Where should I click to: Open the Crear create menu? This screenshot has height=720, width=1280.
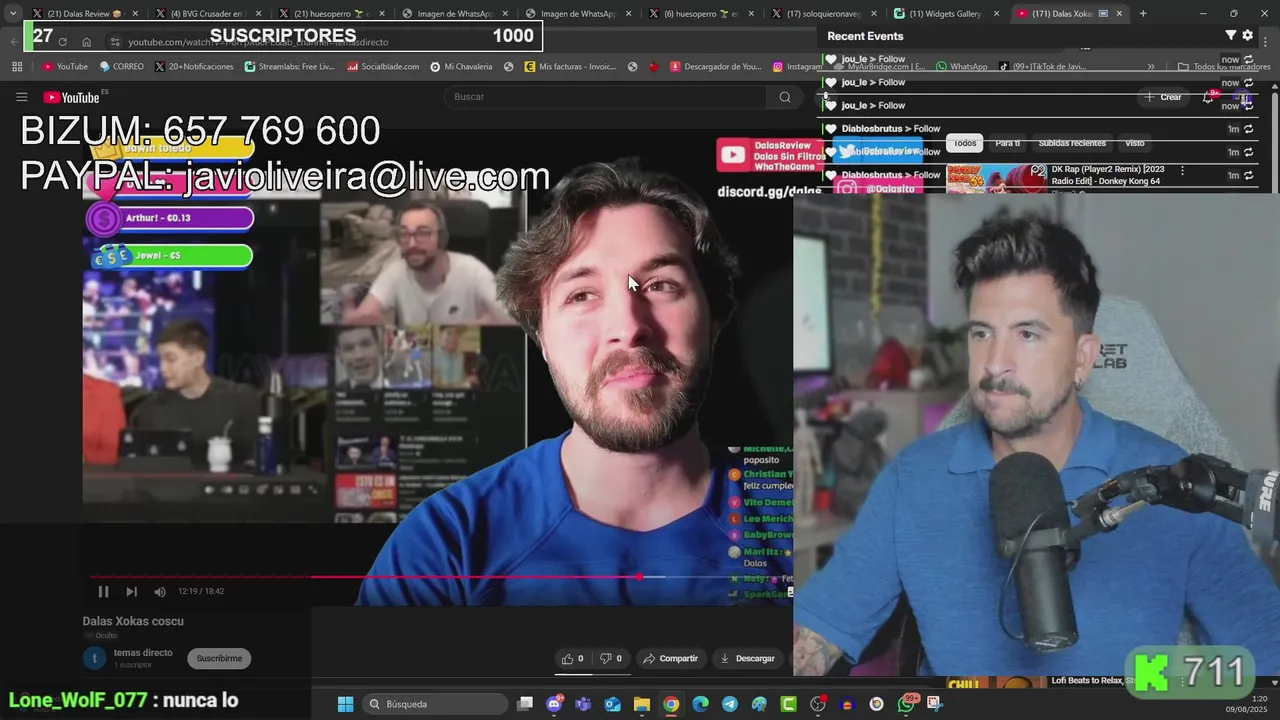click(1164, 97)
